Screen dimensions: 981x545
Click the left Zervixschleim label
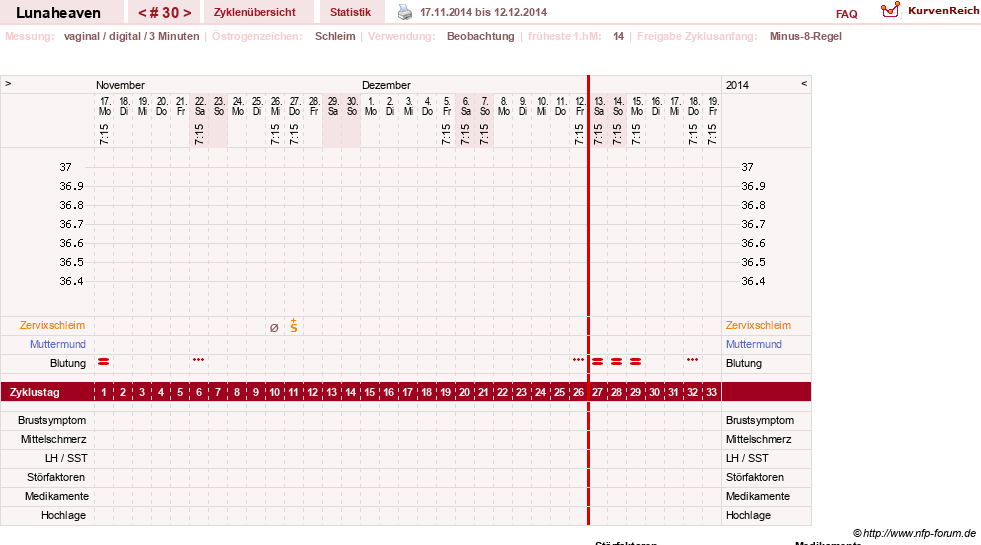point(52,325)
